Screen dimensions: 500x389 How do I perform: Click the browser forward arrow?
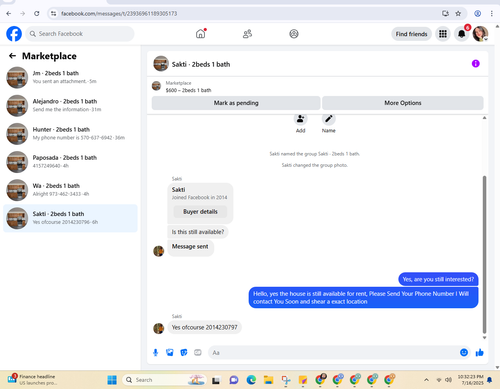[23, 14]
